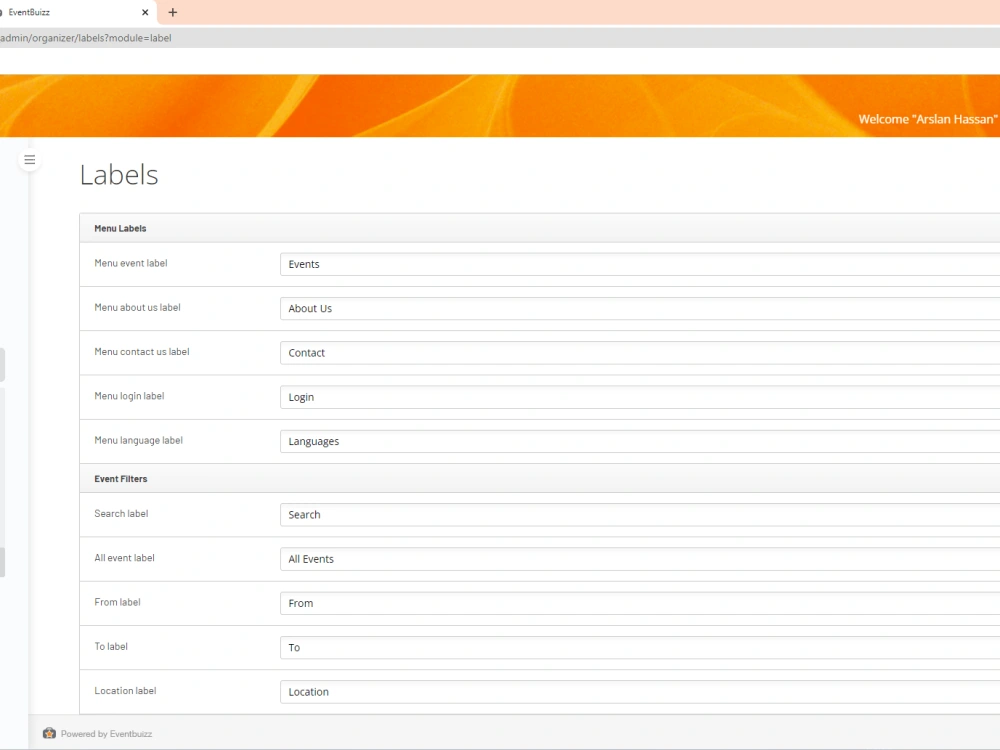Open the sidebar navigation hamburger menu
This screenshot has width=1000, height=750.
30,159
